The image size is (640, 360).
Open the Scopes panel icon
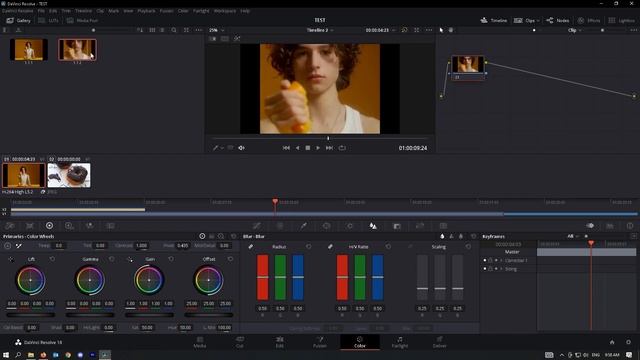[x=610, y=226]
